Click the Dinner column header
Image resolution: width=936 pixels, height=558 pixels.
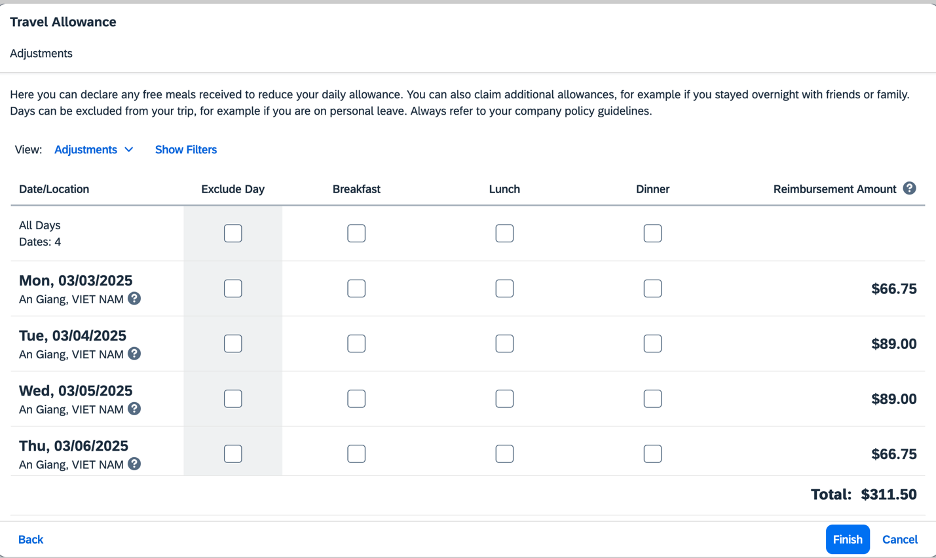click(652, 189)
